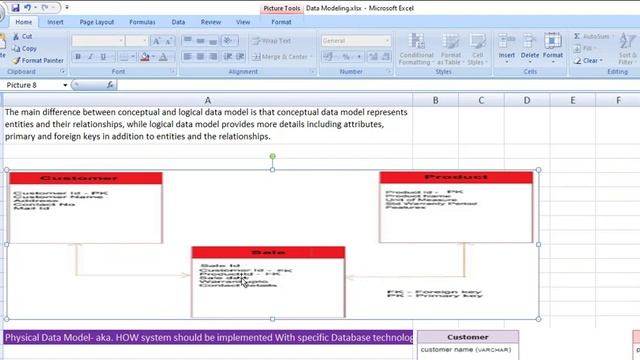Click the Delete cells button

pyautogui.click(x=530, y=49)
